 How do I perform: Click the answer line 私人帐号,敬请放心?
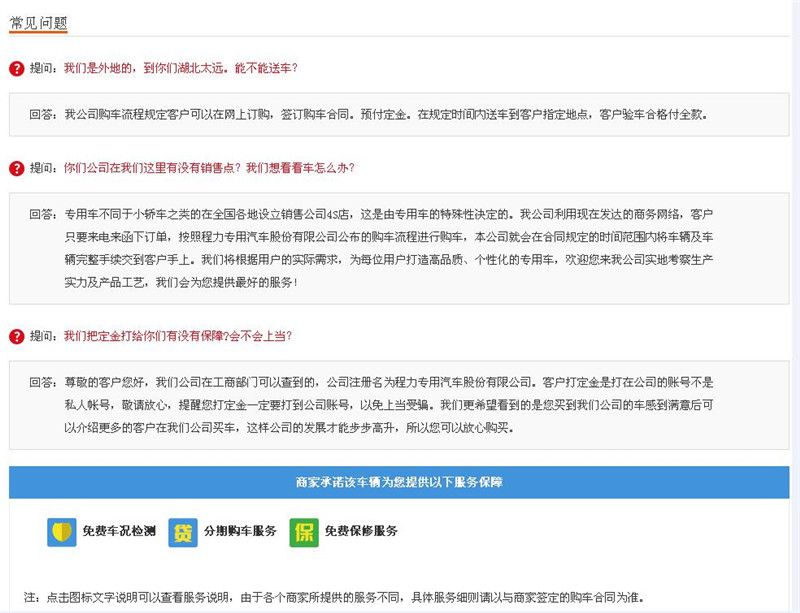tap(388, 405)
